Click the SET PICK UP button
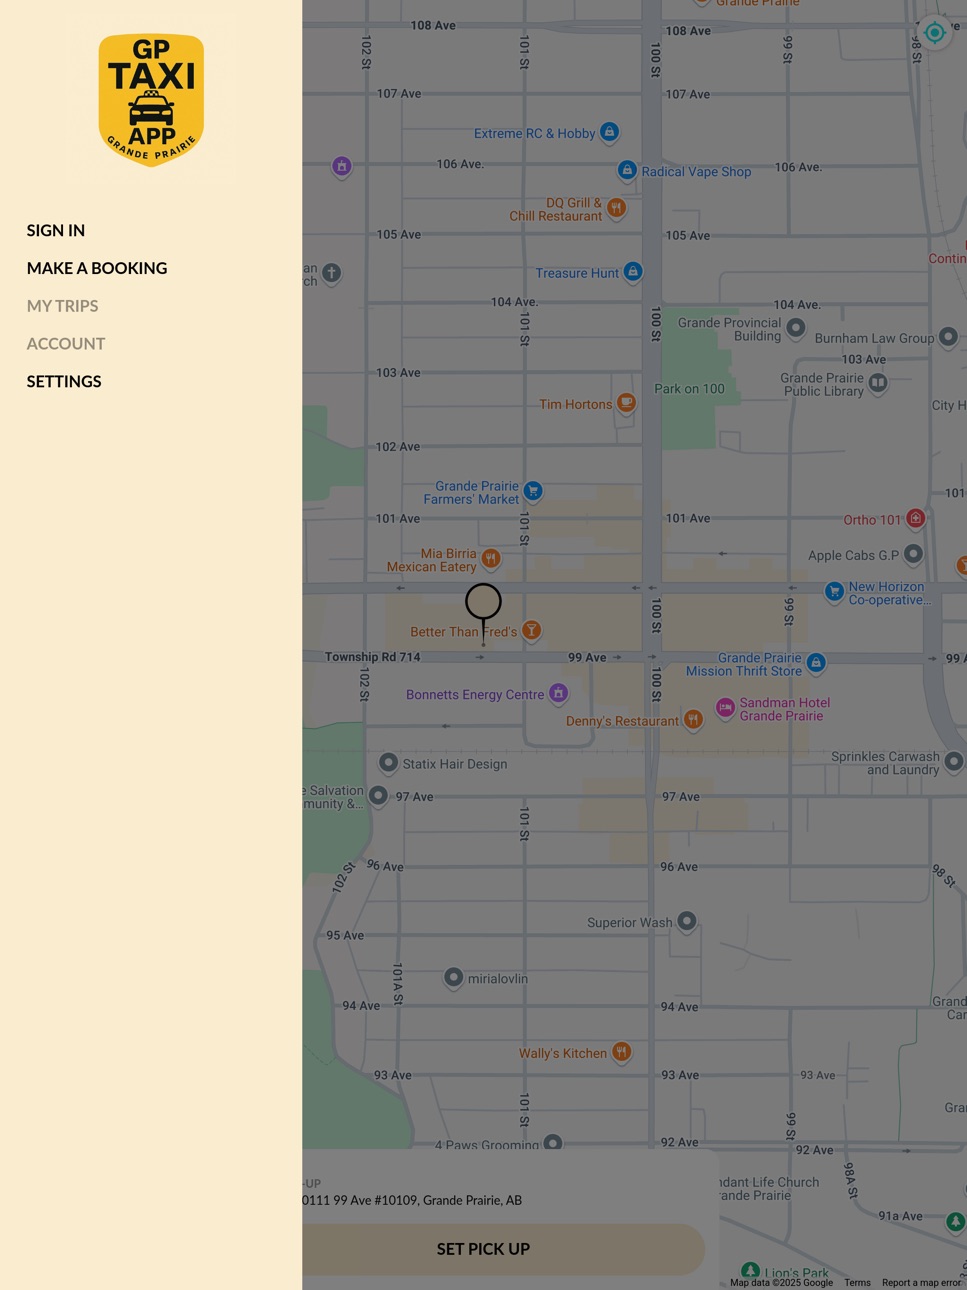 tap(504, 1249)
